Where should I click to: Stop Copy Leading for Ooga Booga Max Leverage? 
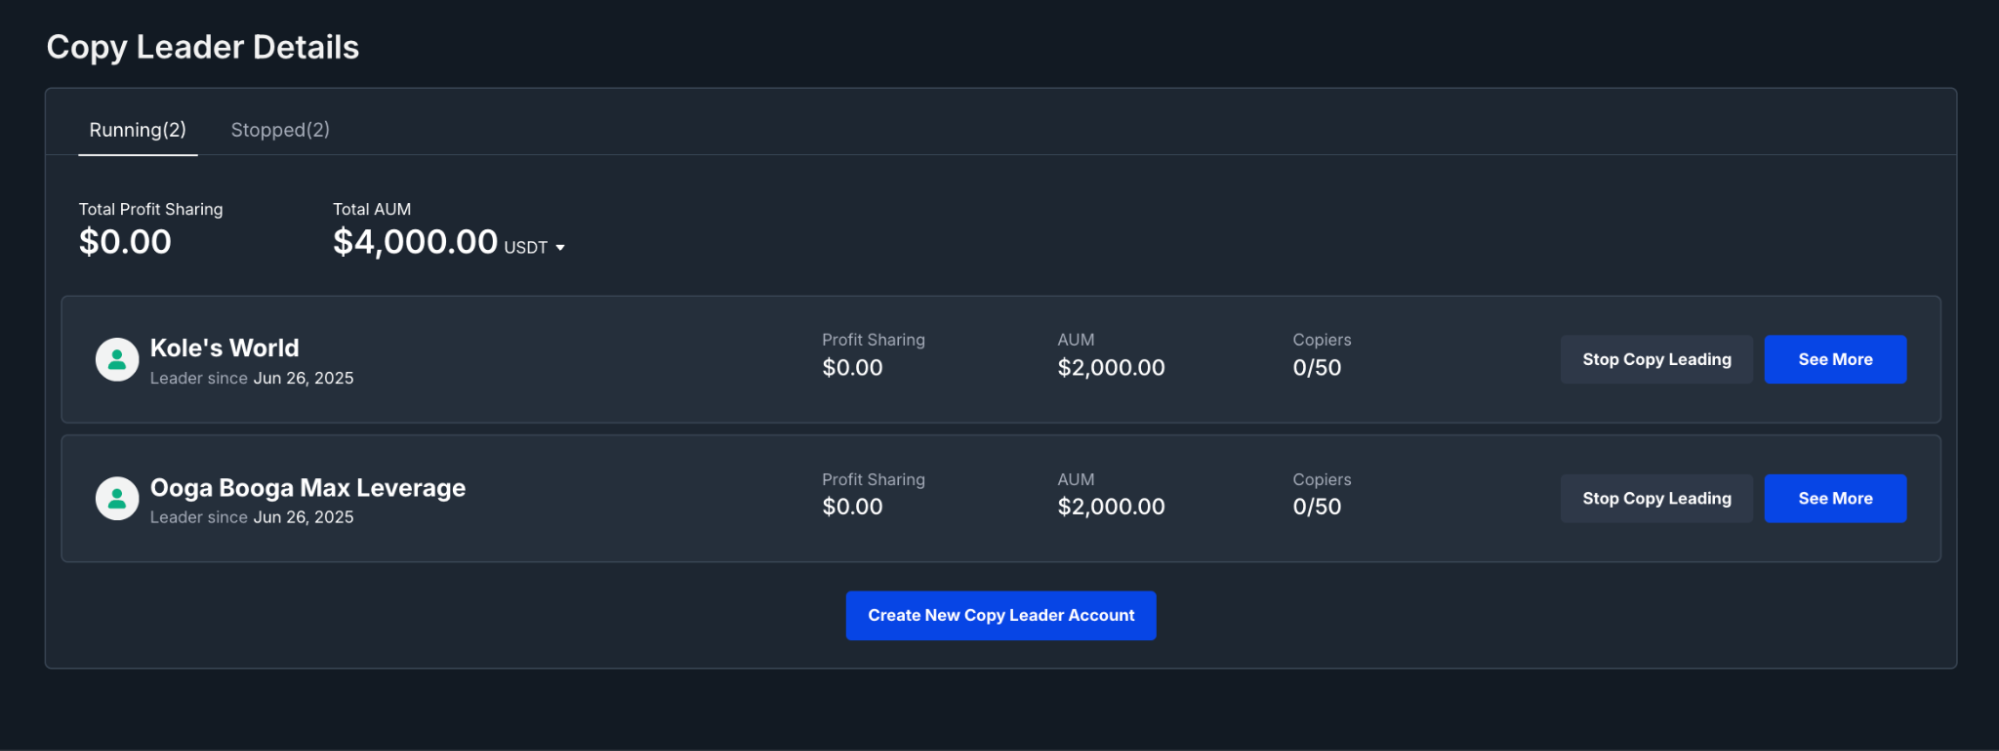point(1656,498)
